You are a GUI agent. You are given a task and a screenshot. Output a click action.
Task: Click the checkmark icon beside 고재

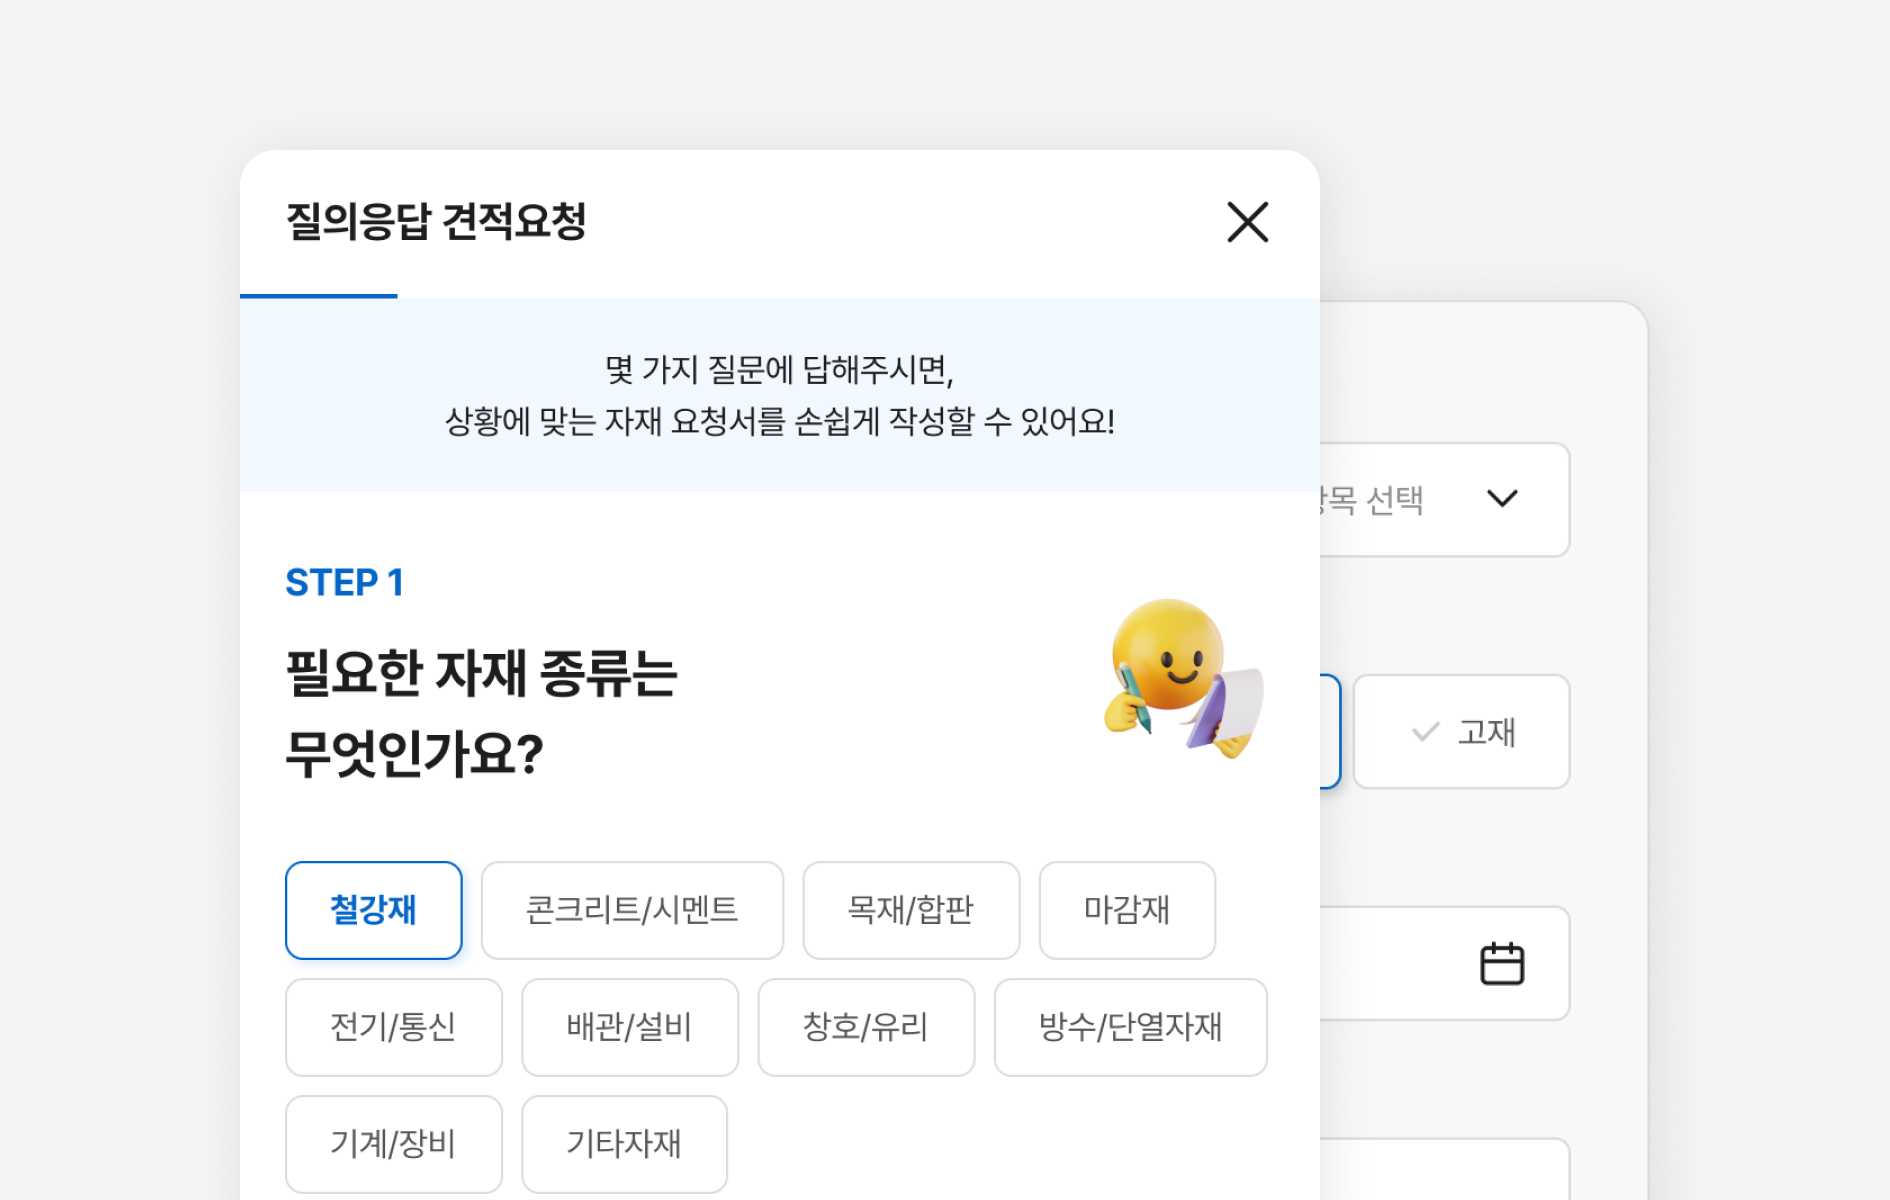point(1425,732)
